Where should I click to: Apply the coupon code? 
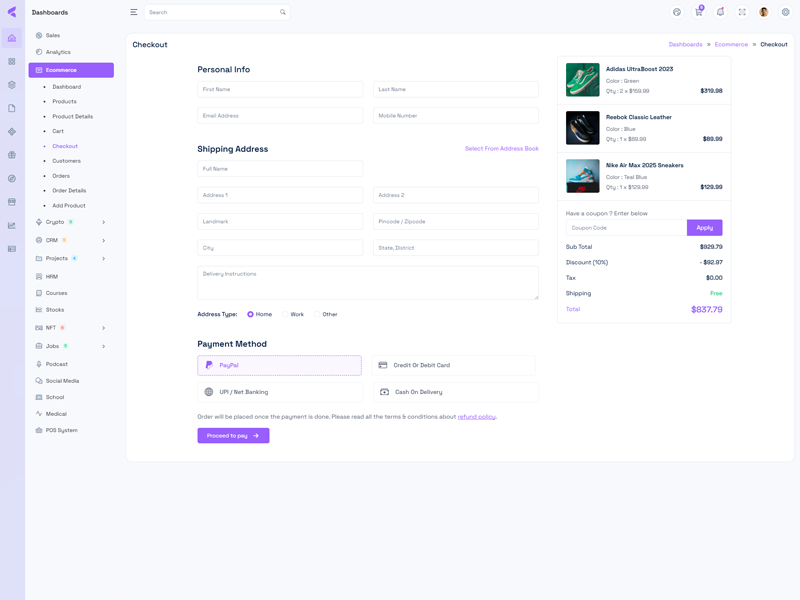(x=704, y=228)
